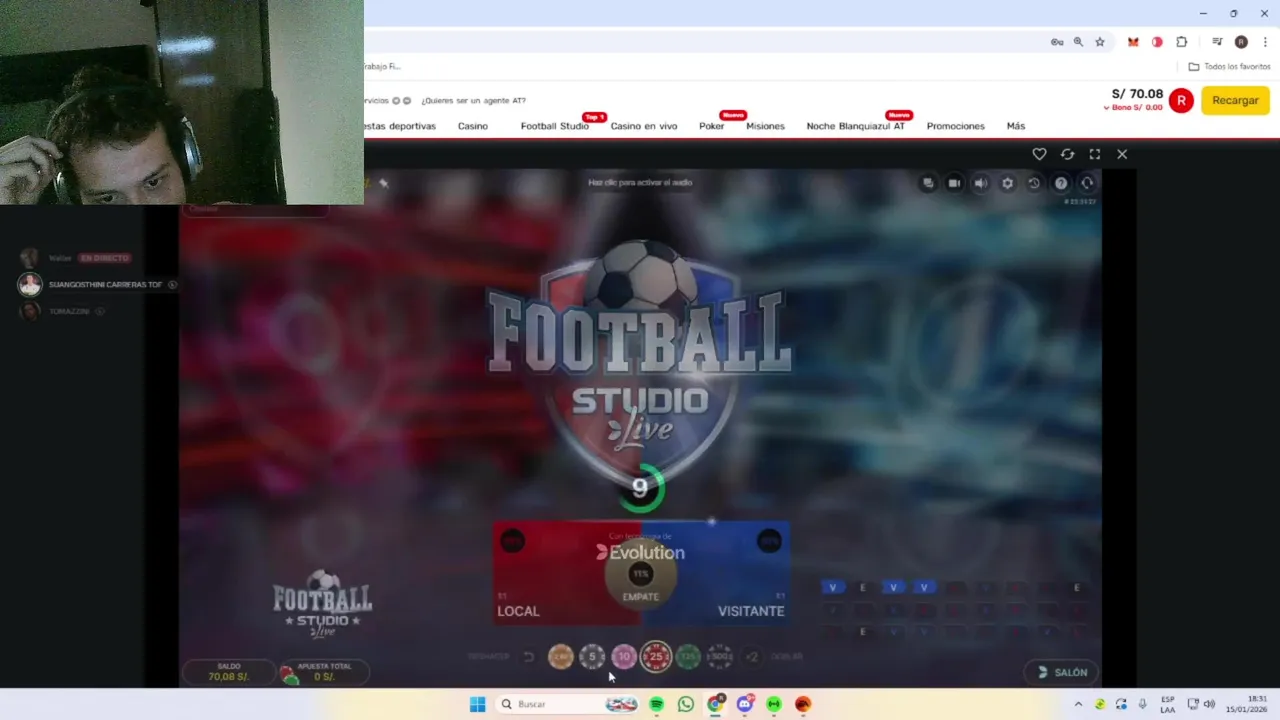Viewport: 1280px width, 720px height.
Task: Double the bet with x2 button
Action: pos(752,657)
